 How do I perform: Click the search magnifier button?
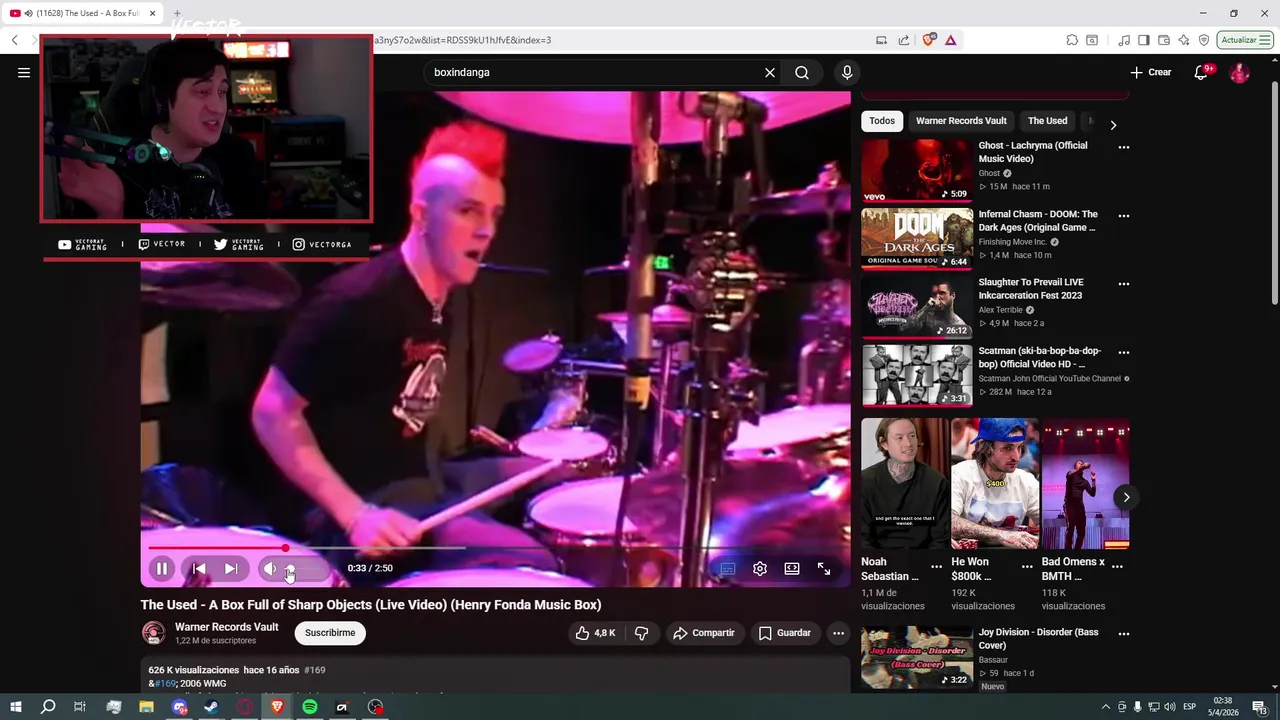point(802,72)
